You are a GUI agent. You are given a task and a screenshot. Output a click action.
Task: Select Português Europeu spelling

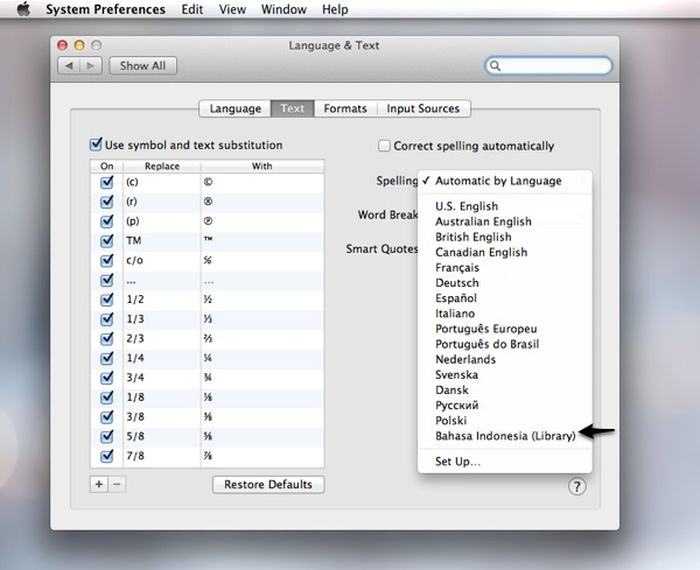click(505, 329)
